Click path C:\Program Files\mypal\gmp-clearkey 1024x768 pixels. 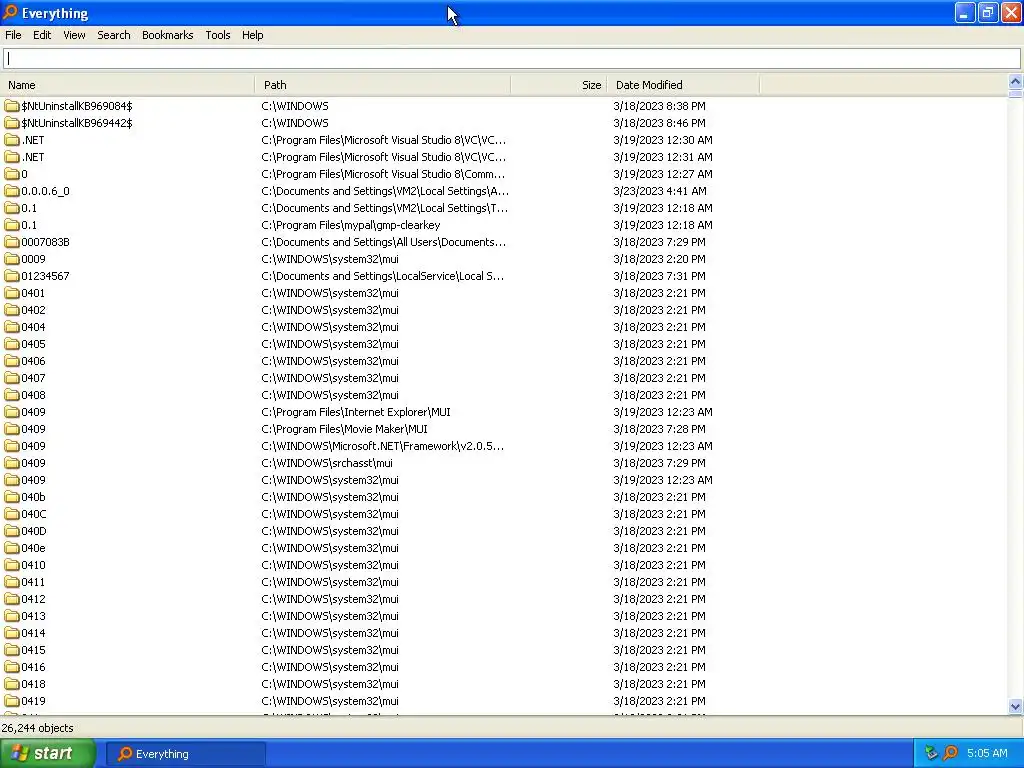(x=351, y=225)
